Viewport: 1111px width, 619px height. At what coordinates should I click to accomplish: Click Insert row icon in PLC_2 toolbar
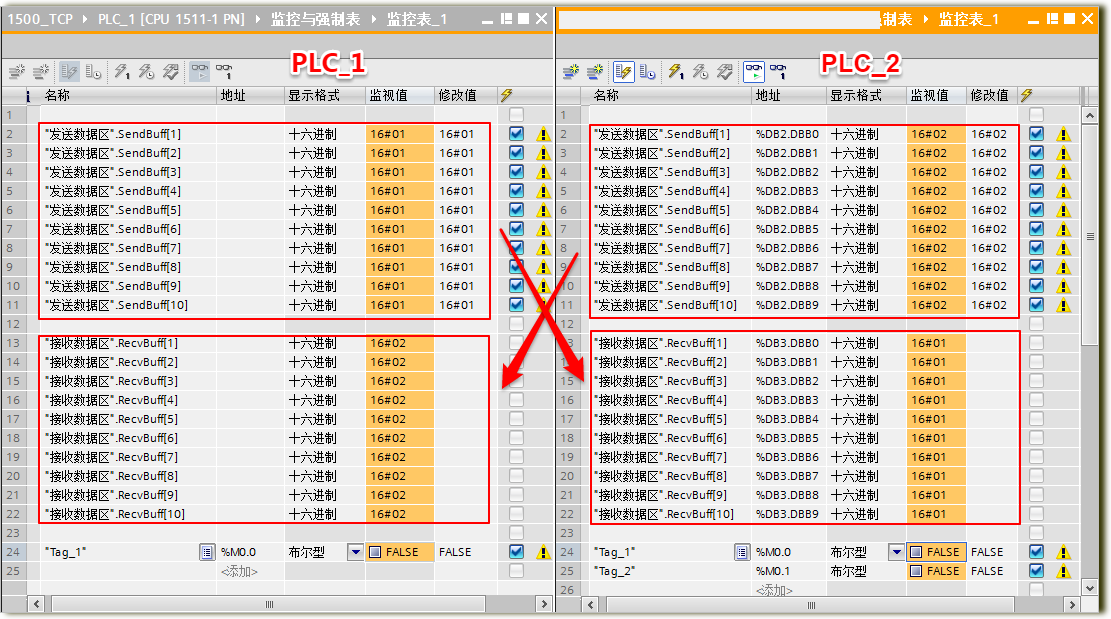coord(571,71)
